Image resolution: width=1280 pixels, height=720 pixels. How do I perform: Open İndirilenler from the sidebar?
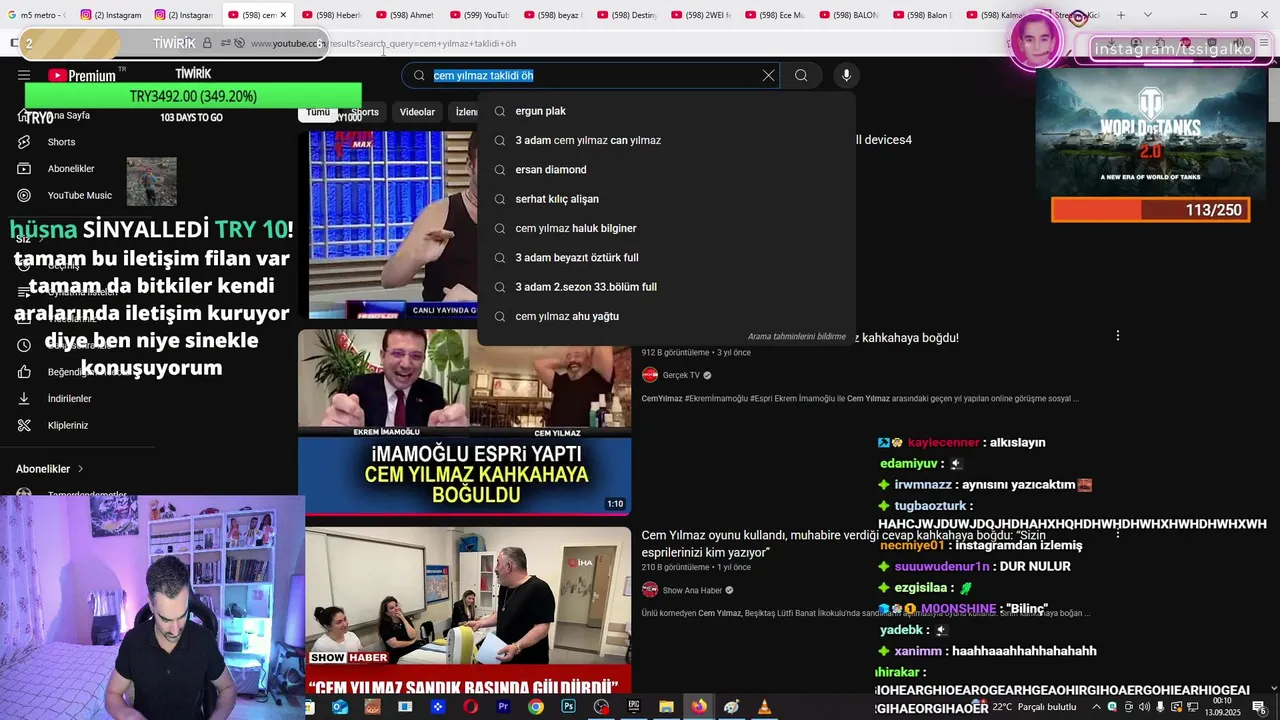[69, 398]
